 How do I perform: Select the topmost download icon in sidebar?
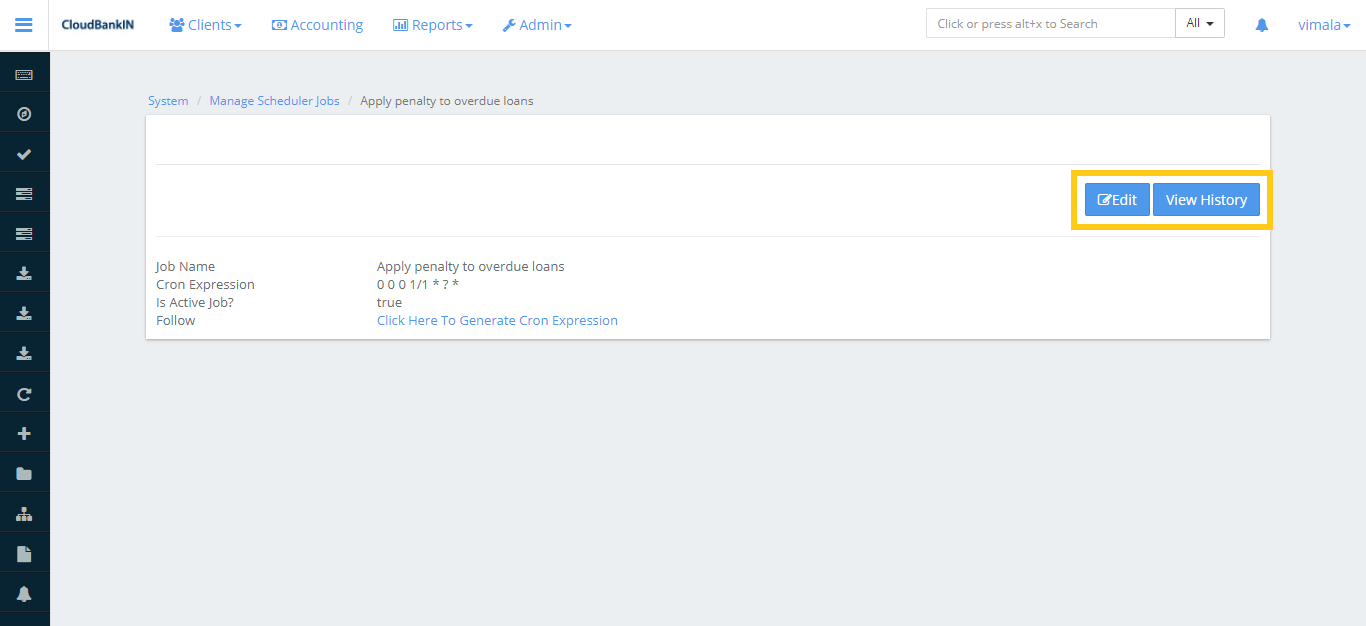coord(24,271)
